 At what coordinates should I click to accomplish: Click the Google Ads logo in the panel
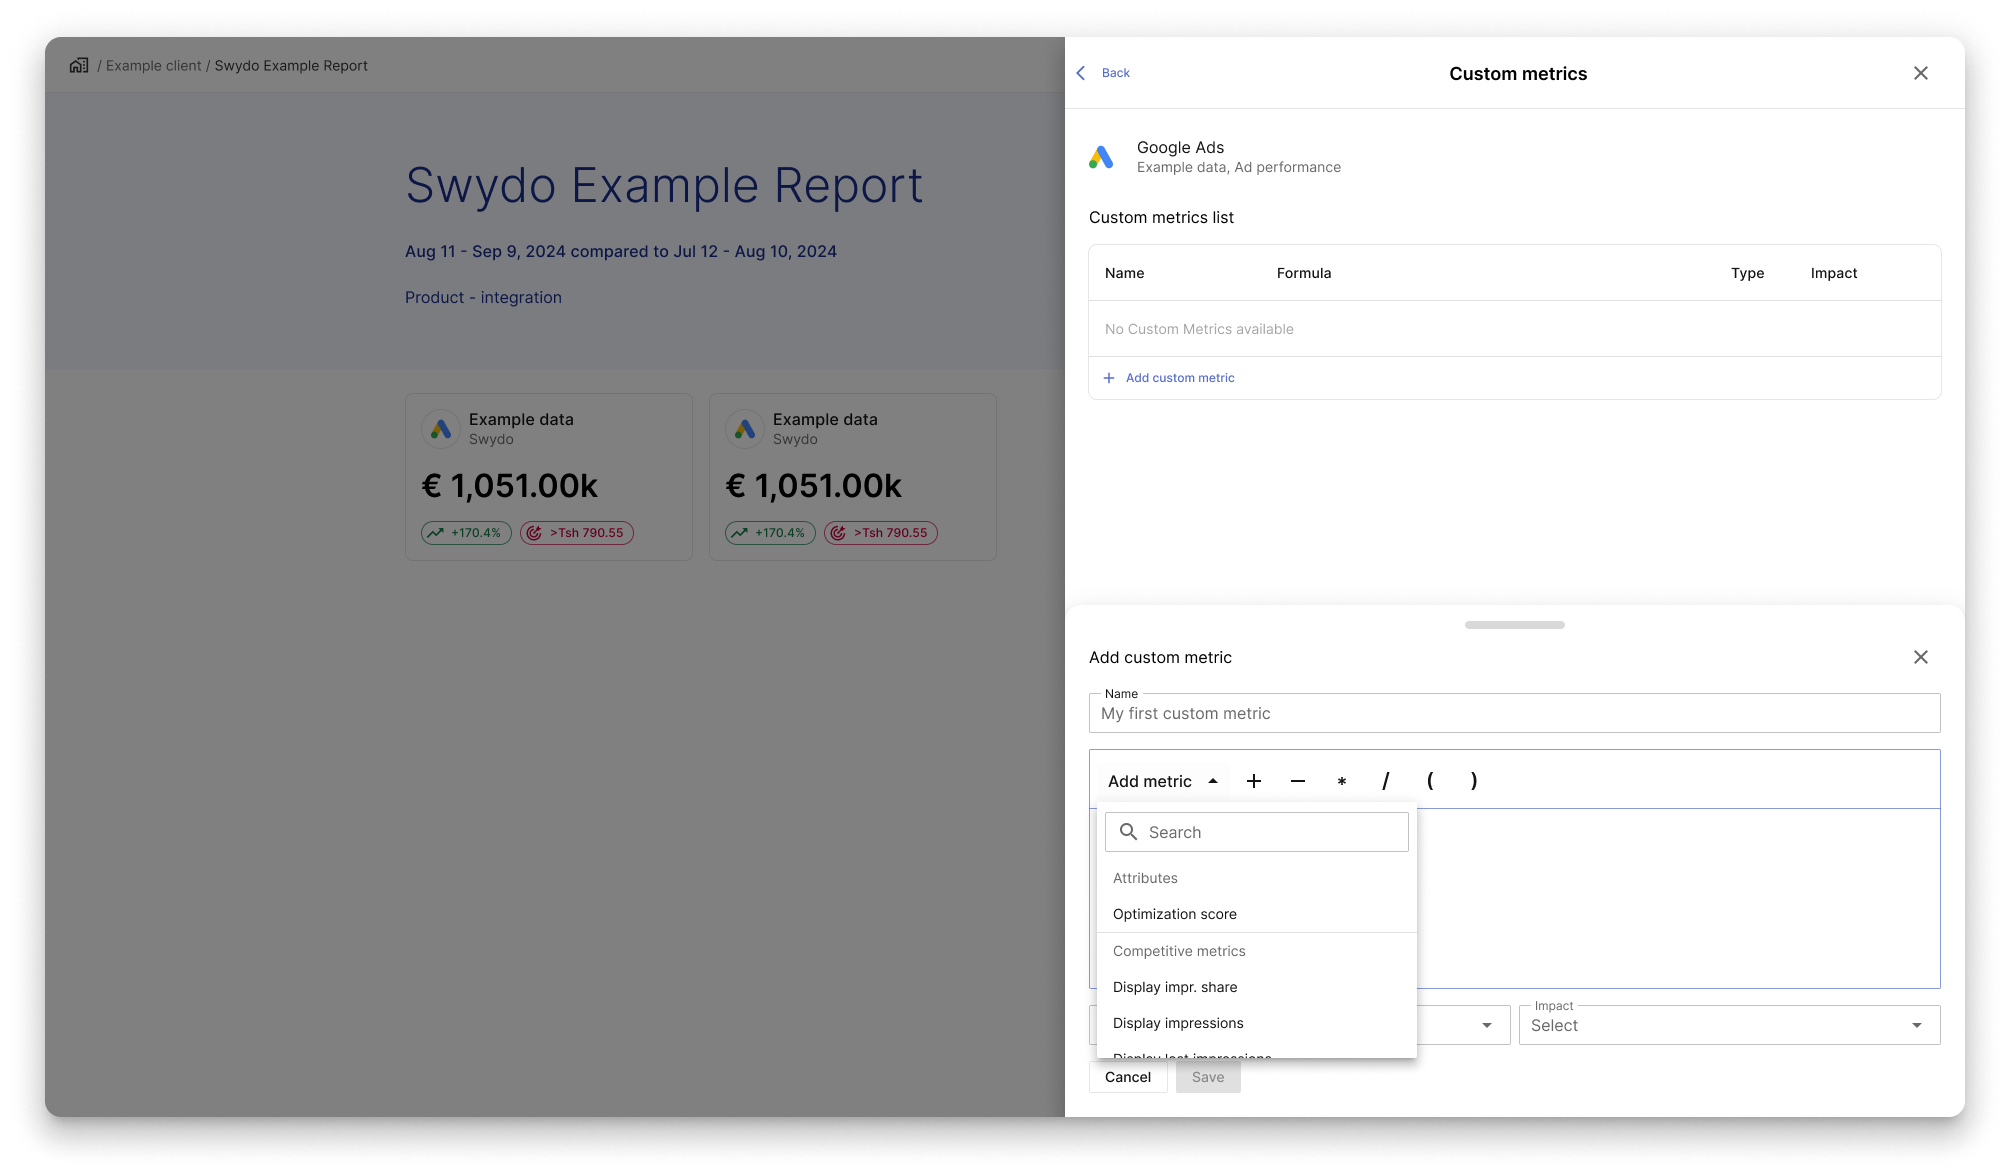pyautogui.click(x=1101, y=157)
